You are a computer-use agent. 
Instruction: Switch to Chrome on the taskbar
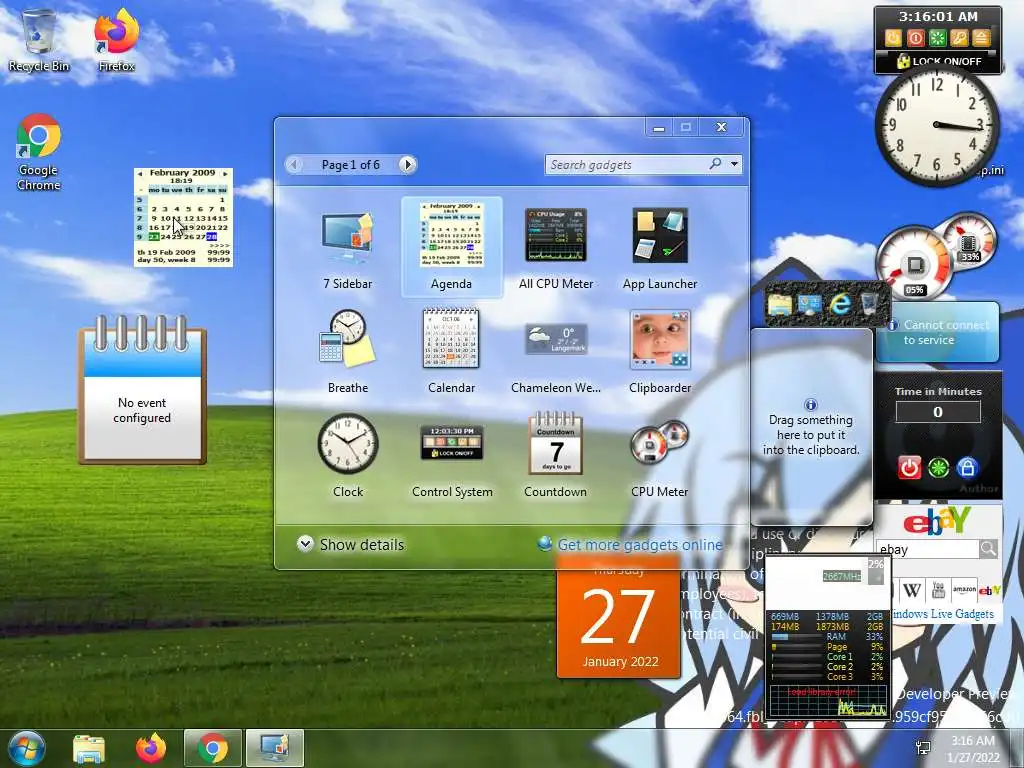point(213,748)
